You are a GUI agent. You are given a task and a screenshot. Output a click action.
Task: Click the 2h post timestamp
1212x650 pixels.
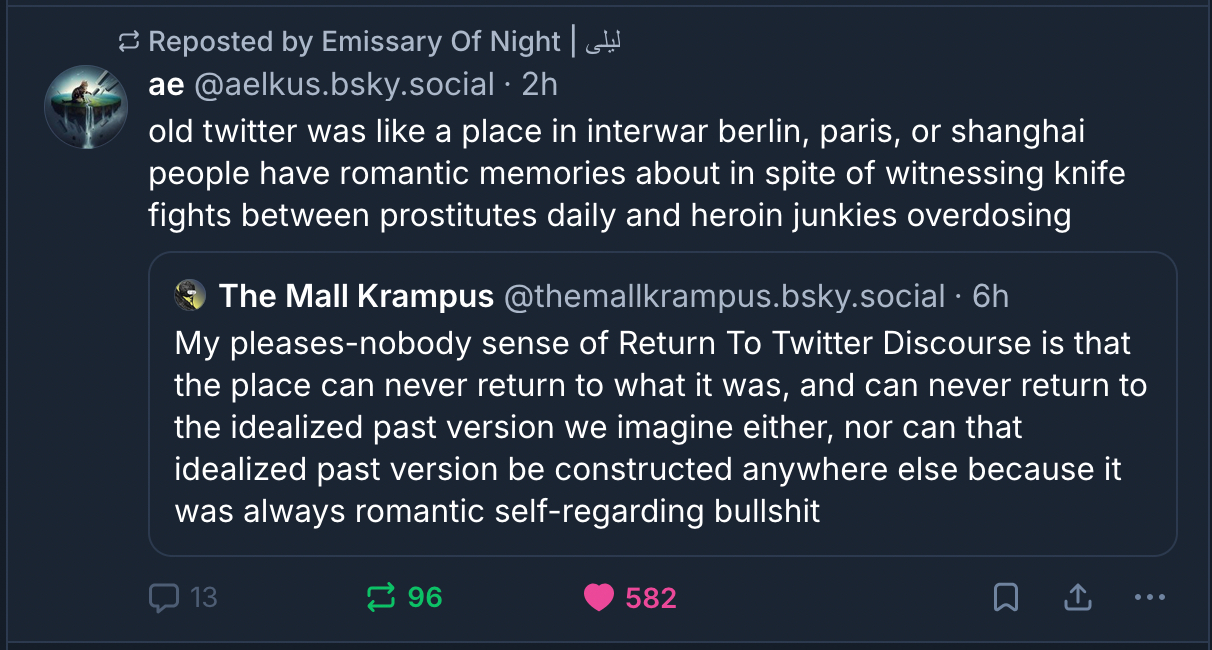pyautogui.click(x=539, y=85)
